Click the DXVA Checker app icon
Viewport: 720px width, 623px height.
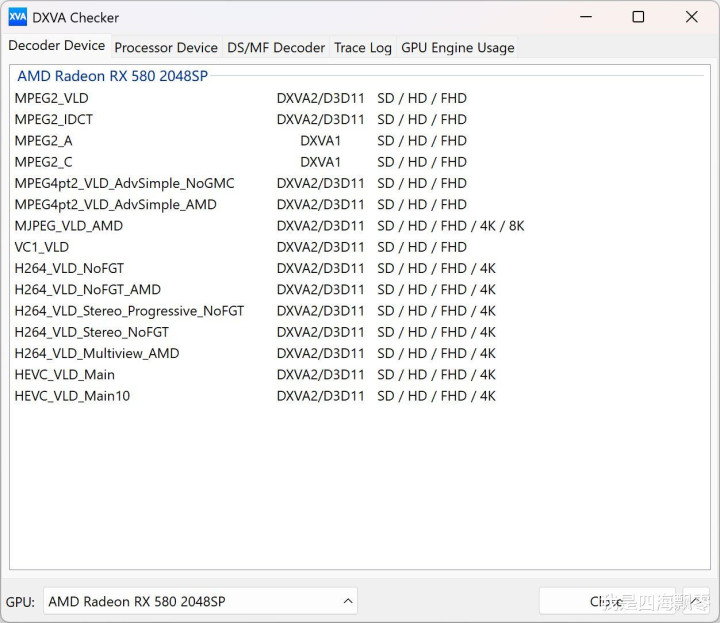click(x=17, y=17)
